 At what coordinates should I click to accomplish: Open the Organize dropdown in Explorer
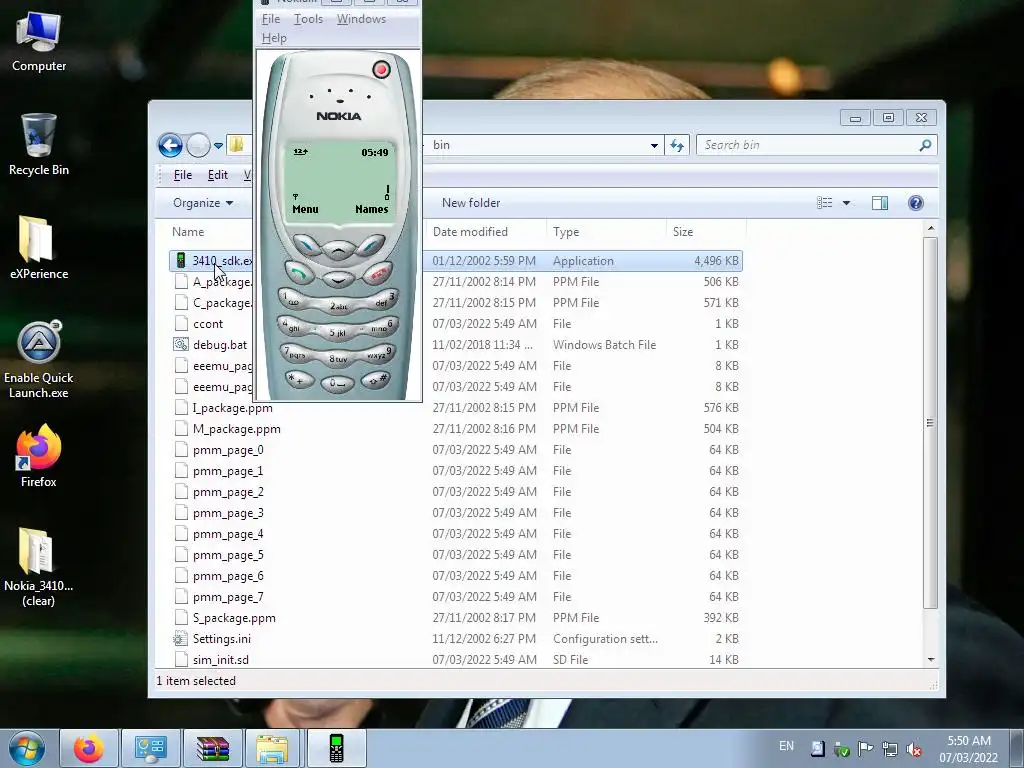click(203, 203)
